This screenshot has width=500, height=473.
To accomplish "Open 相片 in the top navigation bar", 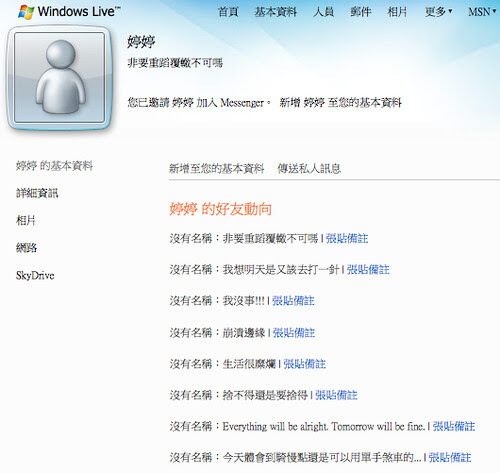I will pyautogui.click(x=397, y=12).
